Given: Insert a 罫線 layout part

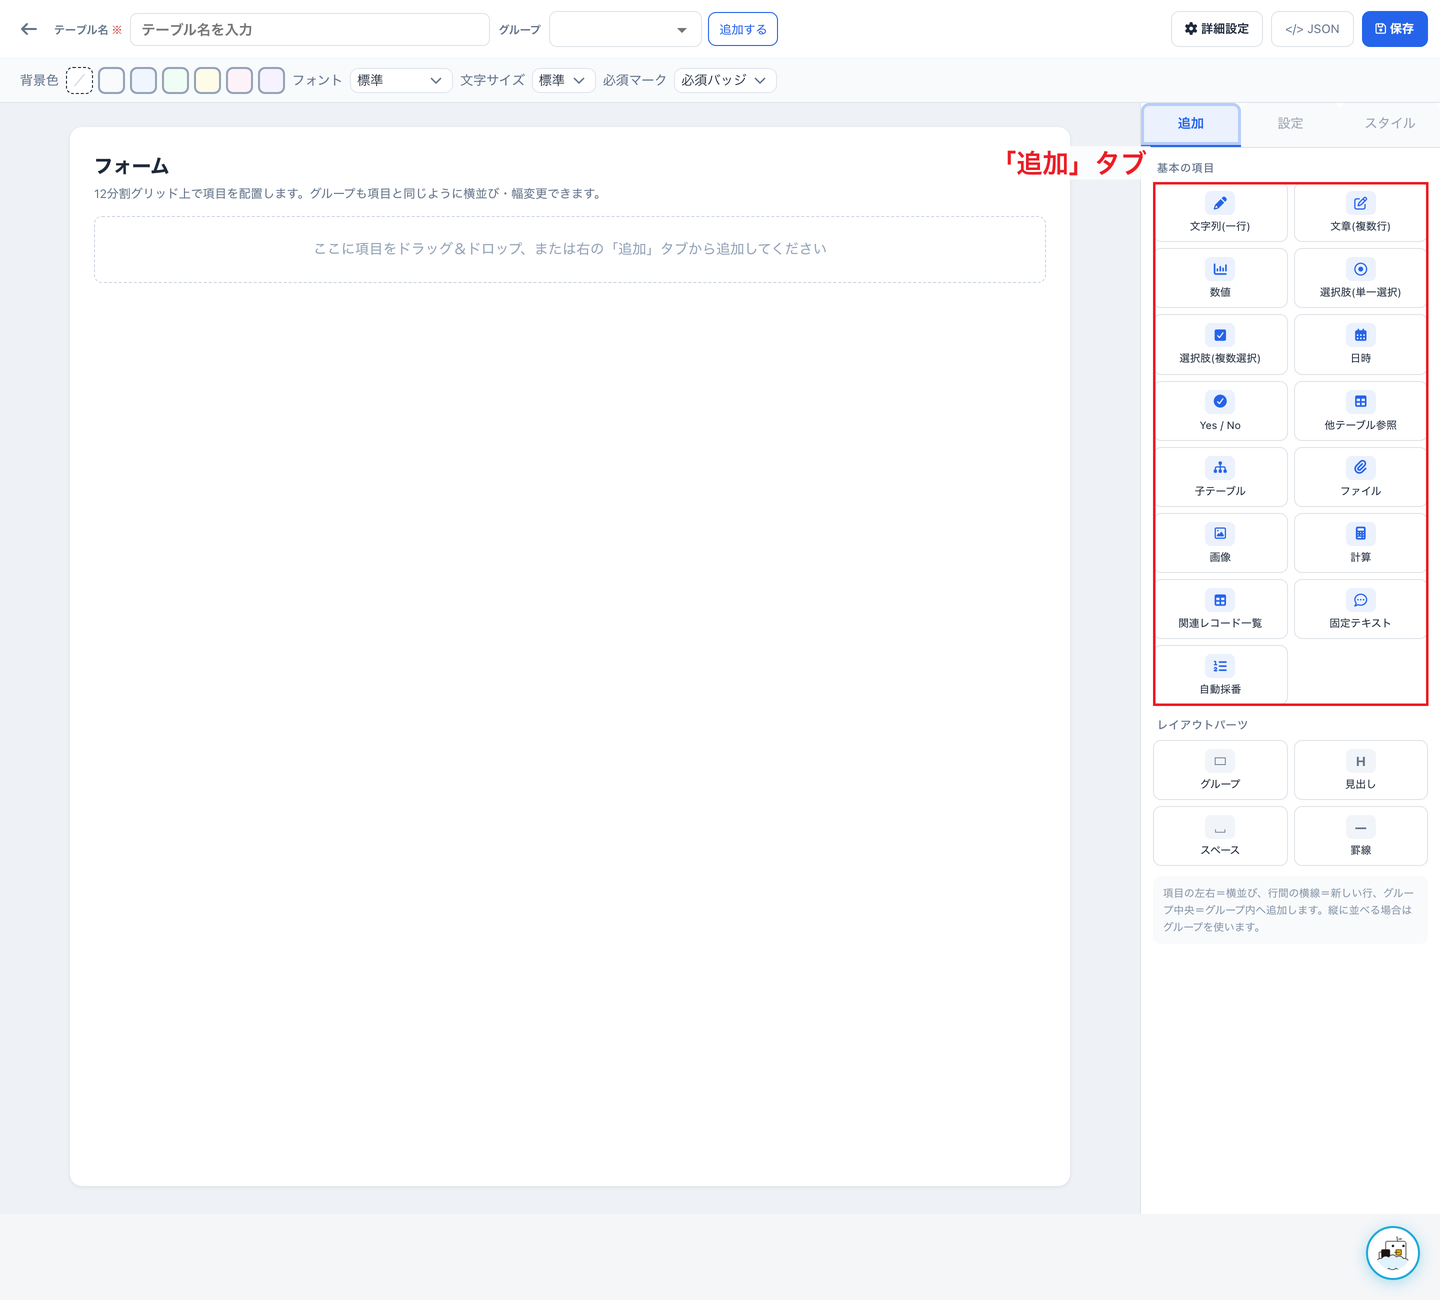Looking at the screenshot, I should tap(1360, 836).
